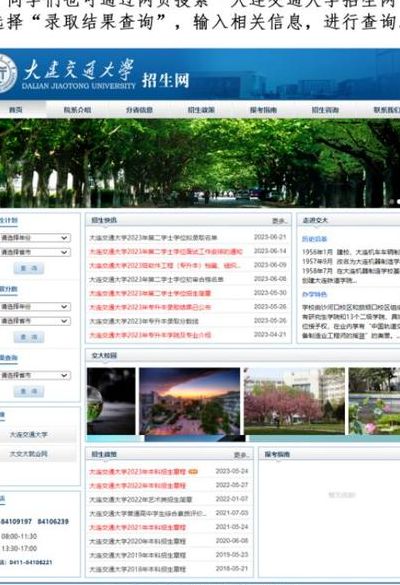The image size is (400, 585).
Task: Click the 查询 button under enrollment plan section
Action: (29, 268)
